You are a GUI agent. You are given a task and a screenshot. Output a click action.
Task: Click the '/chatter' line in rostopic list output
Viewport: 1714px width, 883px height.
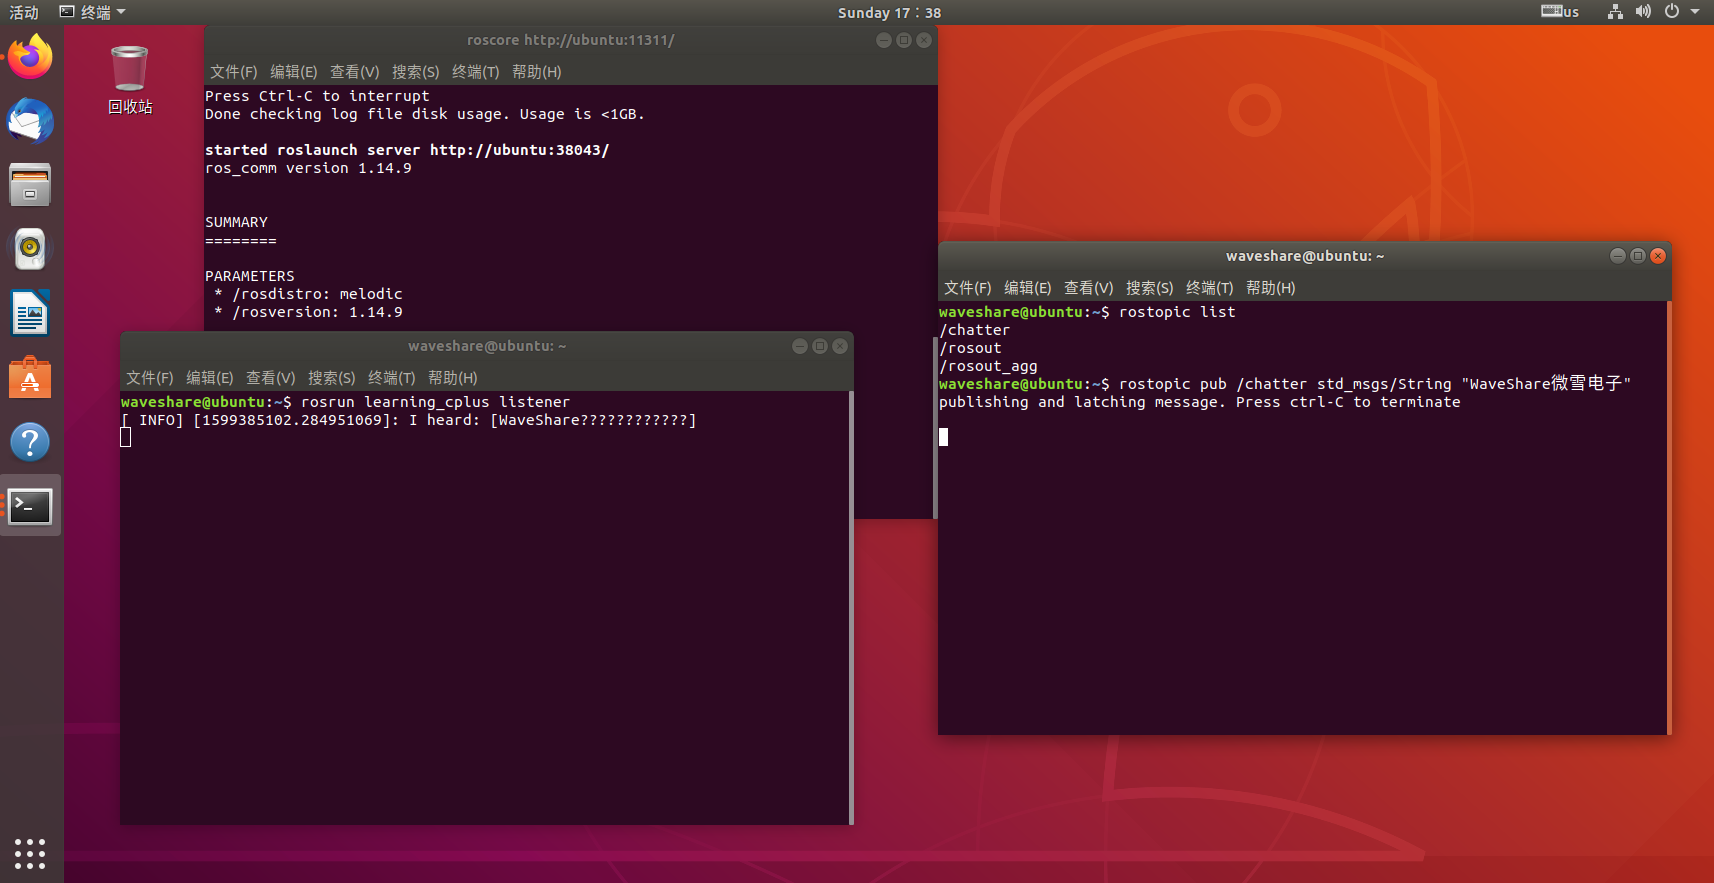(x=975, y=330)
